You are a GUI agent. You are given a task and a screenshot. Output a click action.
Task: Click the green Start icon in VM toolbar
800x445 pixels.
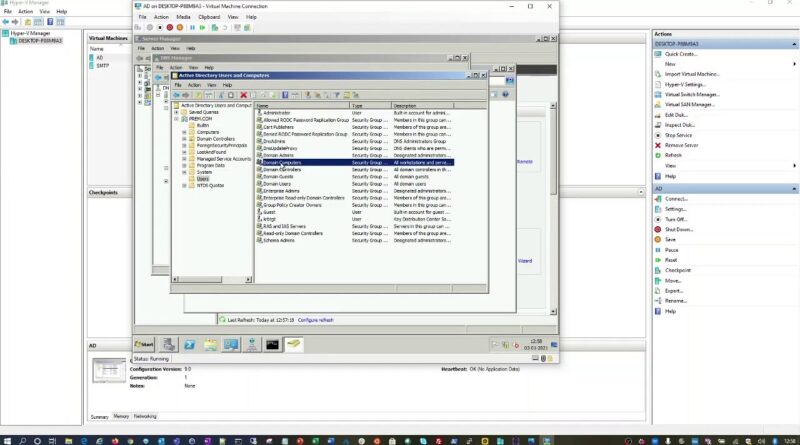click(x=203, y=28)
